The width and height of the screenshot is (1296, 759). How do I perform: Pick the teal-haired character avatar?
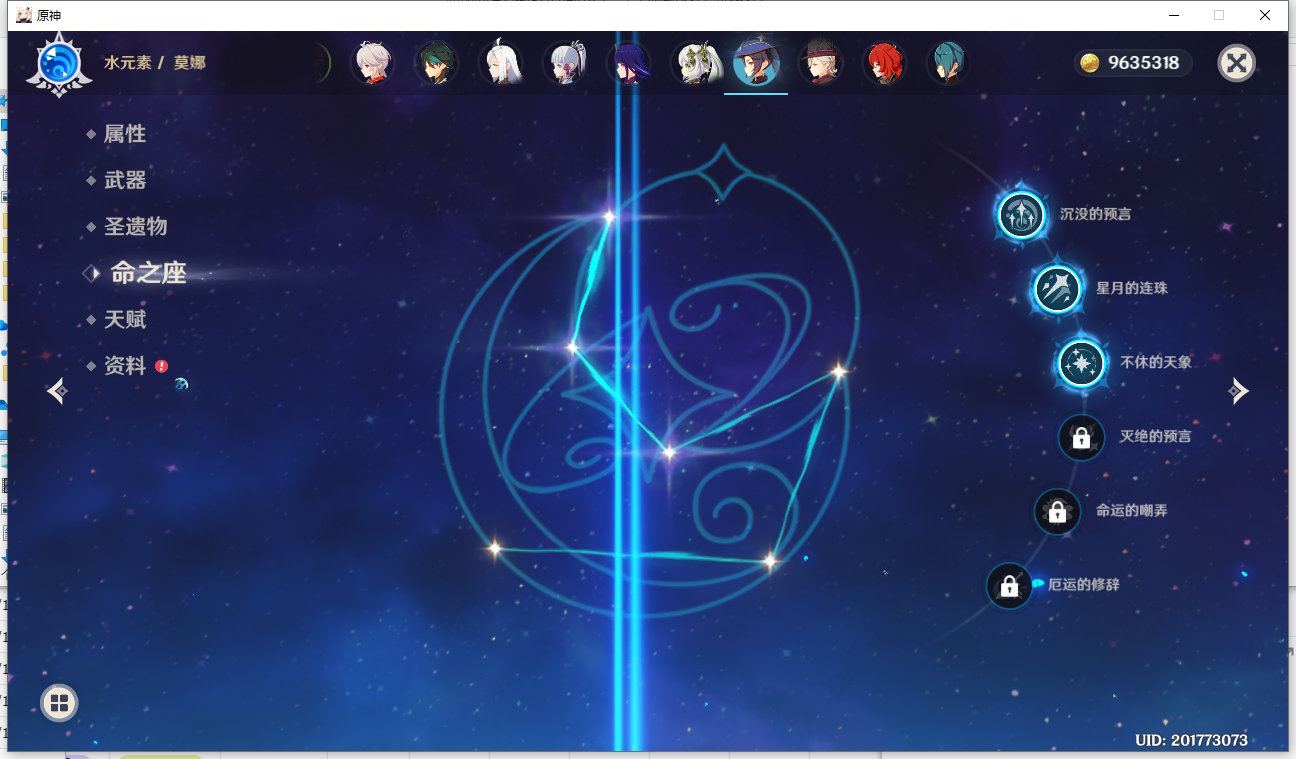click(948, 63)
